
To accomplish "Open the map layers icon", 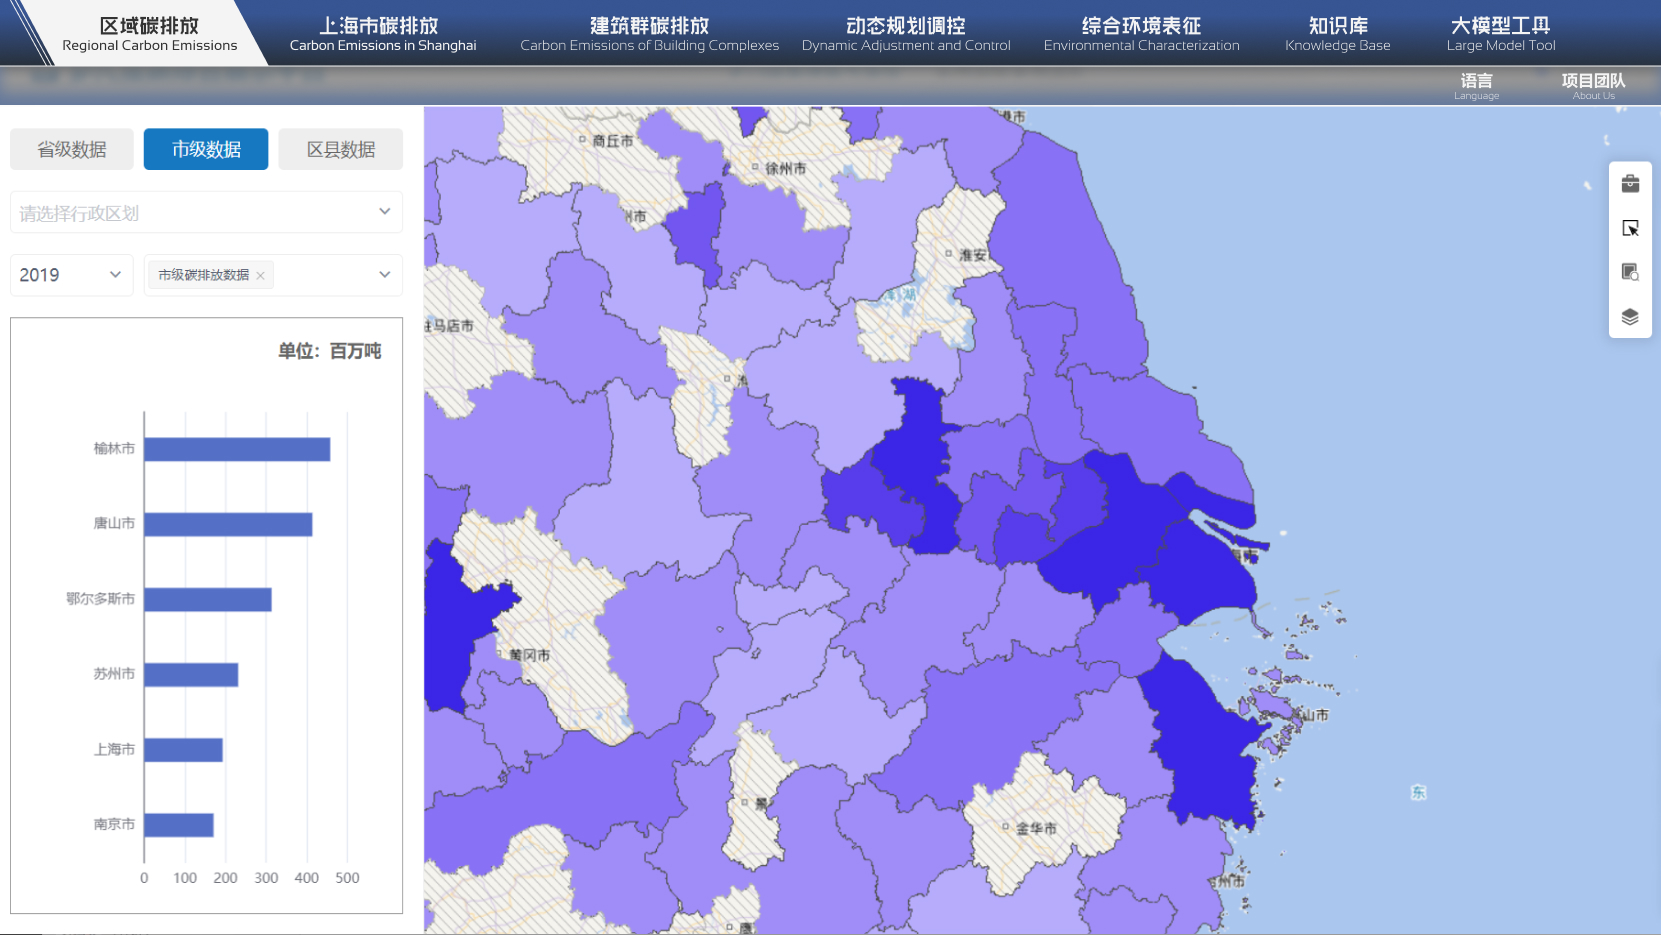I will point(1630,317).
